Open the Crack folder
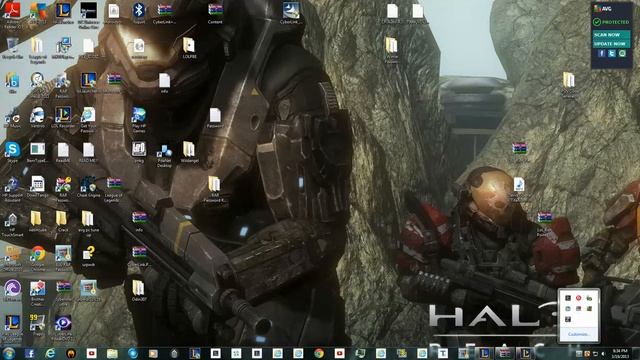Screen dimensions: 640x360 click(62, 222)
